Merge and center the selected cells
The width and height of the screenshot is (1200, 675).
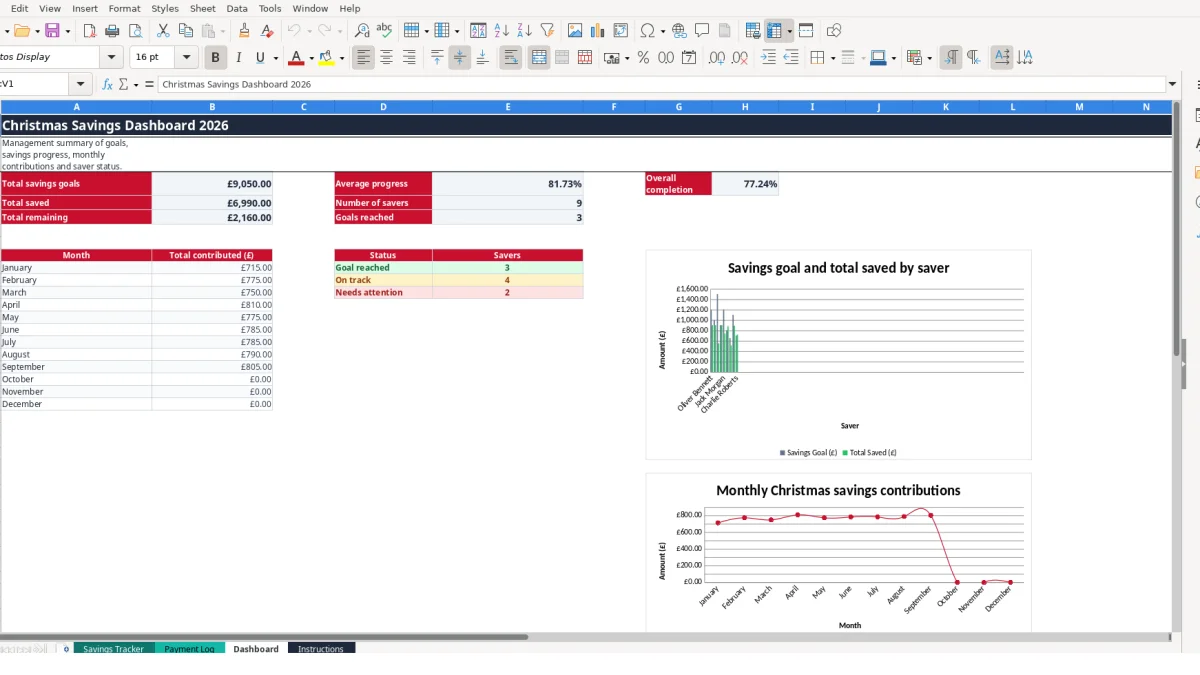(539, 58)
